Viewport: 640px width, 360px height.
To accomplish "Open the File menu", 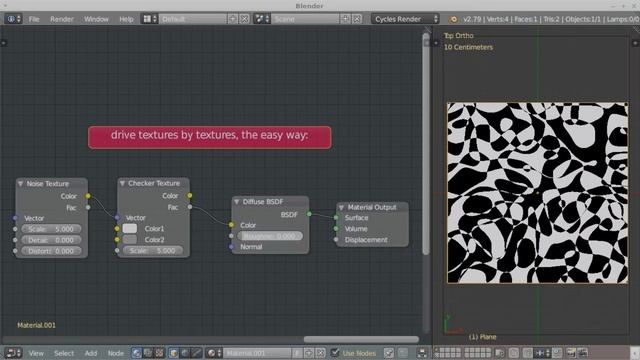I will pos(34,19).
